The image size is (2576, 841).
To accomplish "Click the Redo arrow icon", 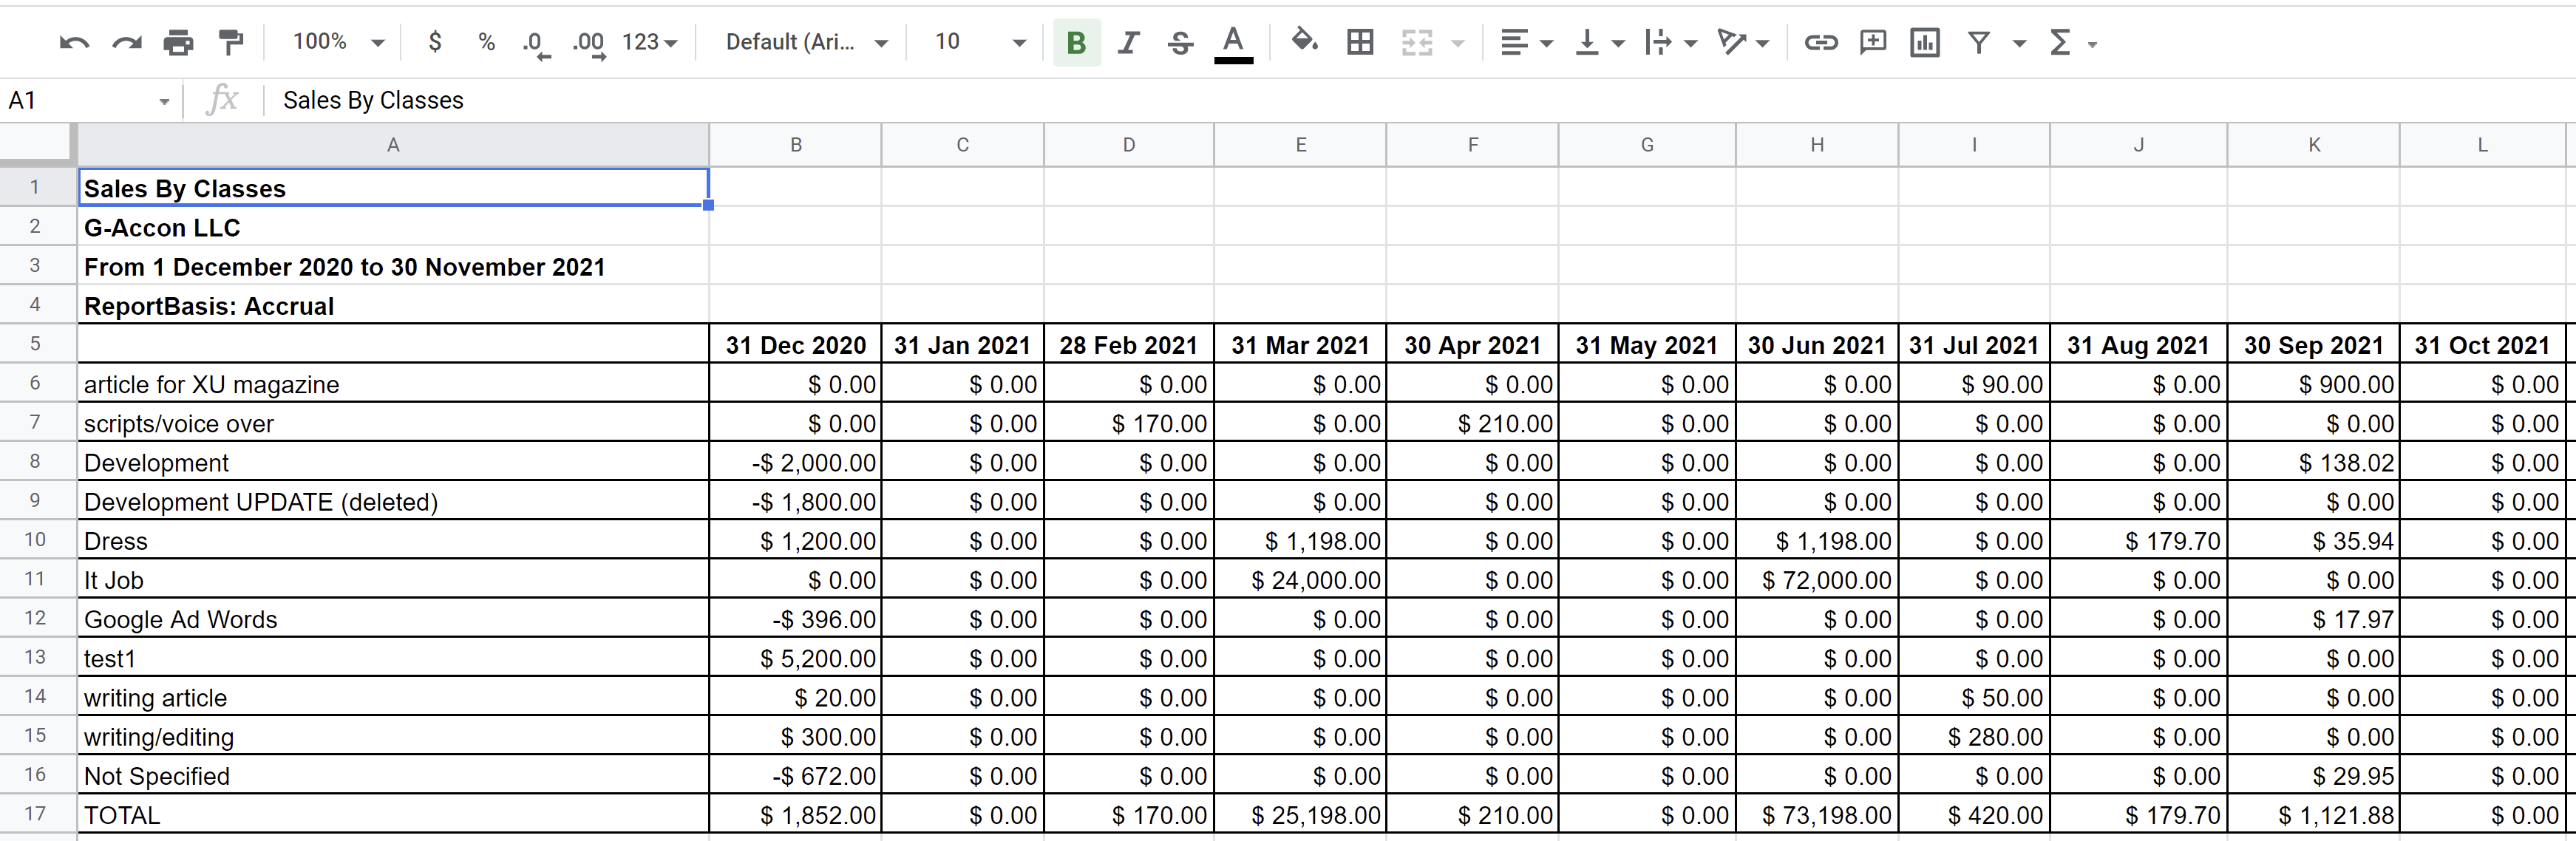I will click(x=126, y=42).
